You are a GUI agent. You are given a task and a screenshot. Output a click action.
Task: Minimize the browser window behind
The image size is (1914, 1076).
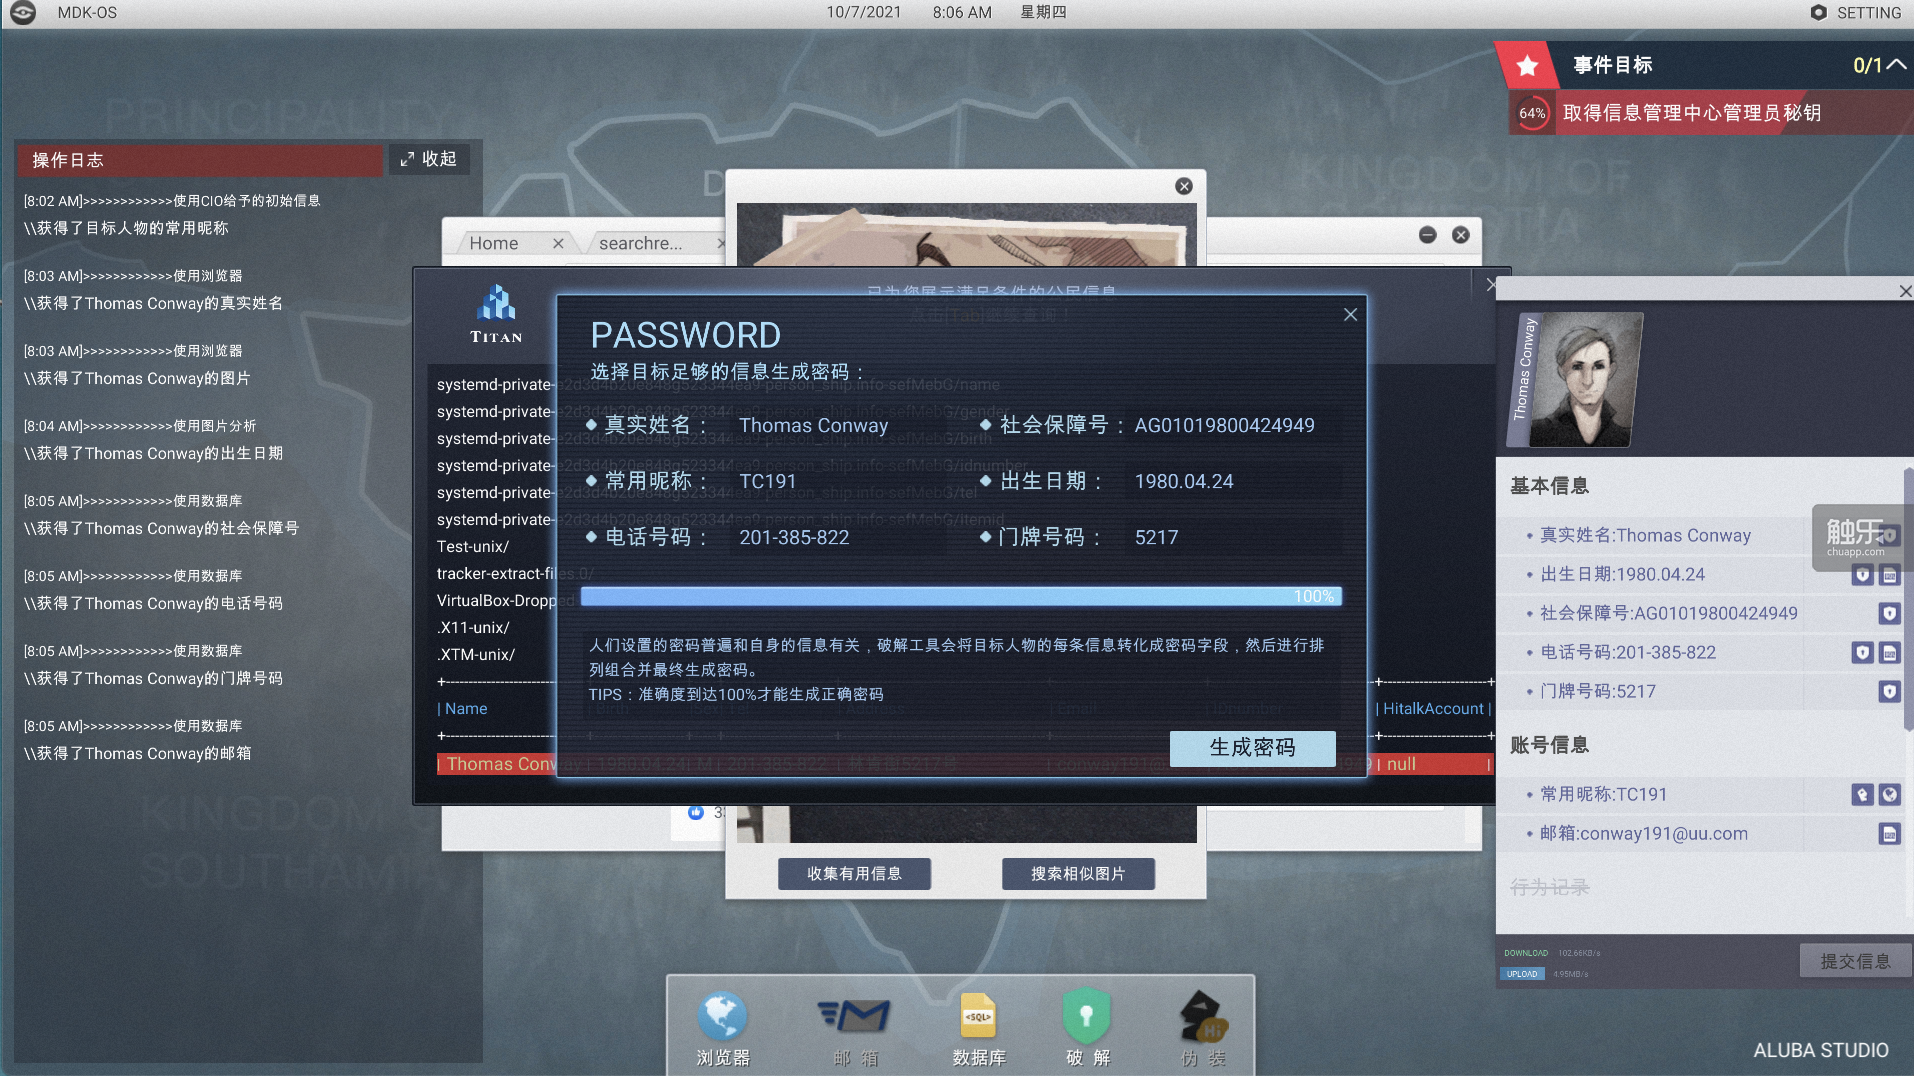(x=1428, y=234)
